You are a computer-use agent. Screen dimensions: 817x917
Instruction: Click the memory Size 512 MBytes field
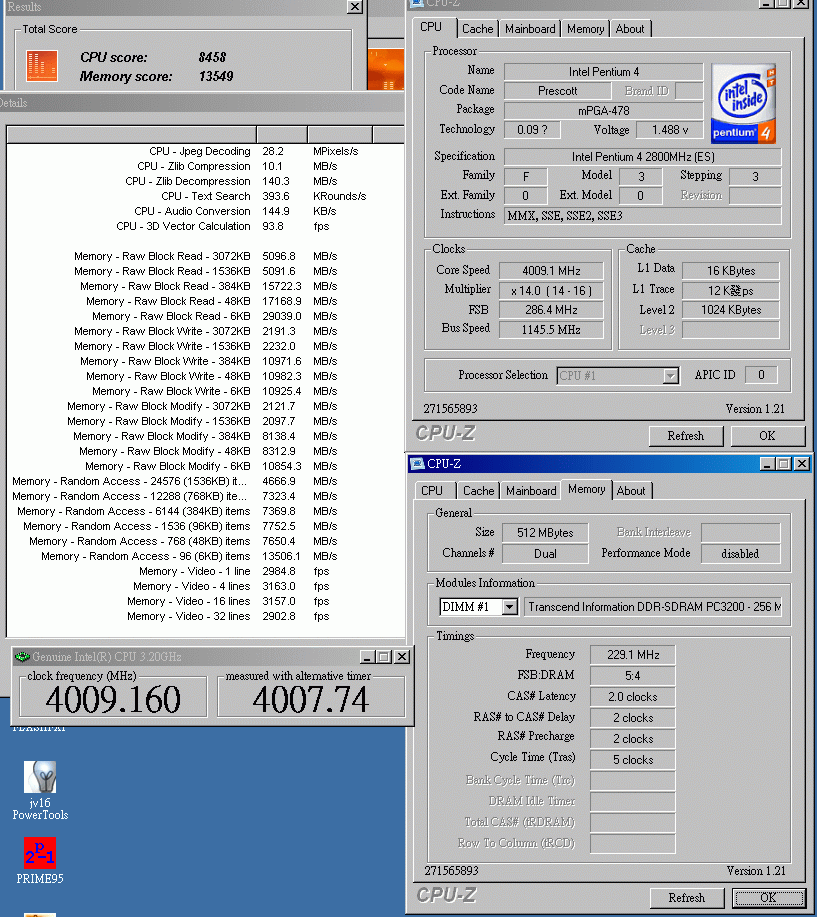pos(545,533)
